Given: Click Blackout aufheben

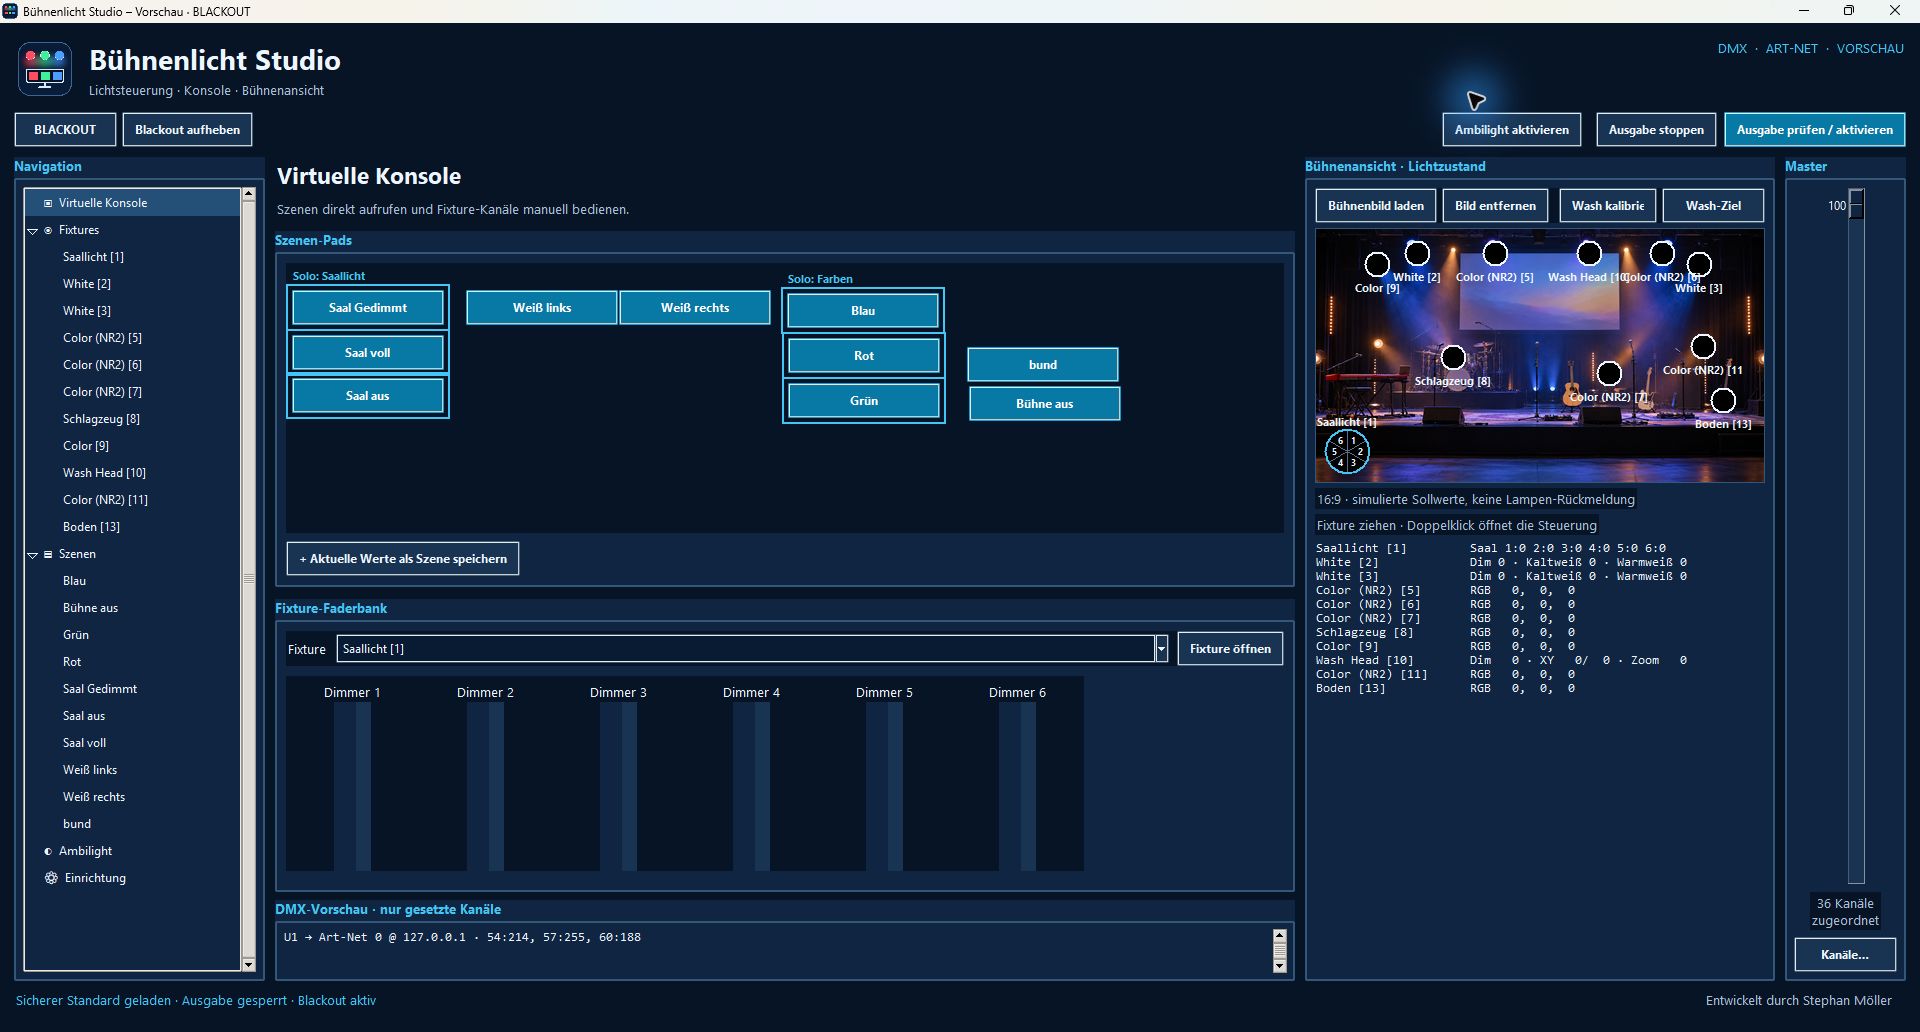Looking at the screenshot, I should coord(187,130).
